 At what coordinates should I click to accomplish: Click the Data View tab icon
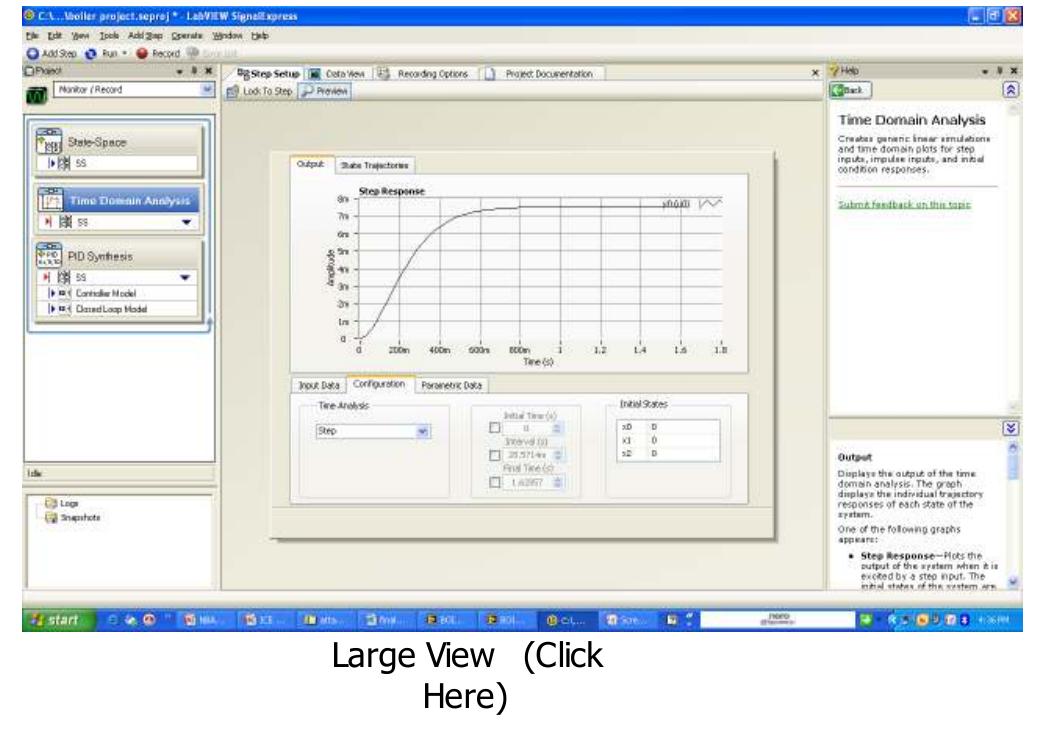(x=315, y=74)
